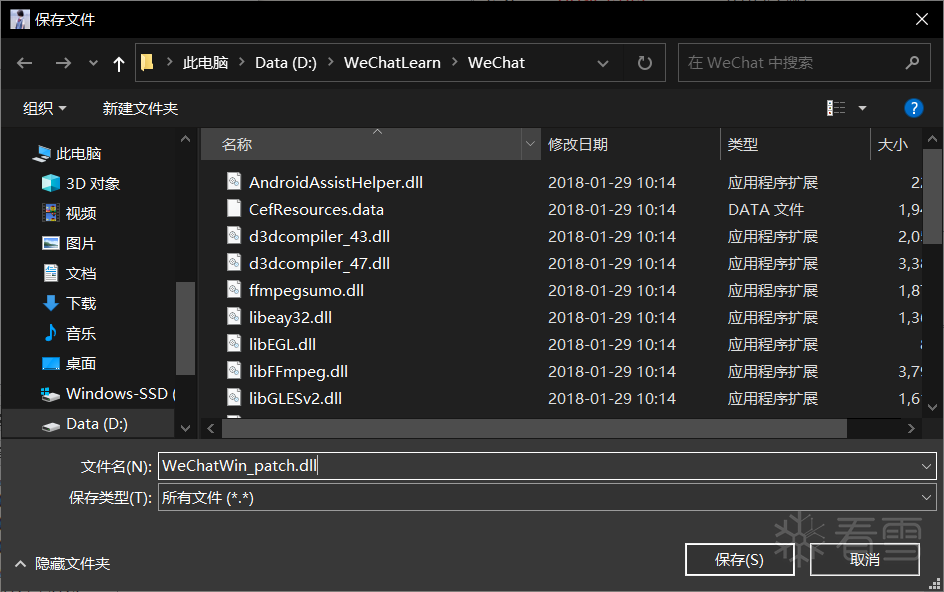Select libEGL.dll file
Image resolution: width=944 pixels, height=592 pixels.
click(282, 344)
